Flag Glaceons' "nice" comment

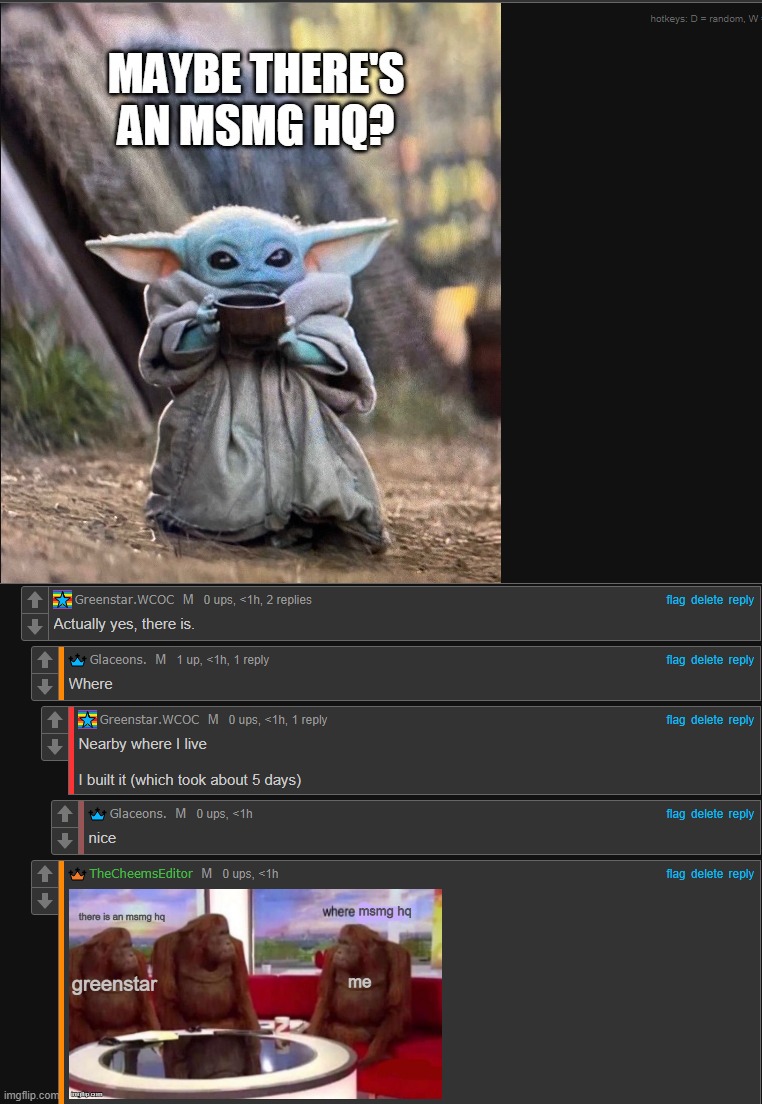coord(675,813)
